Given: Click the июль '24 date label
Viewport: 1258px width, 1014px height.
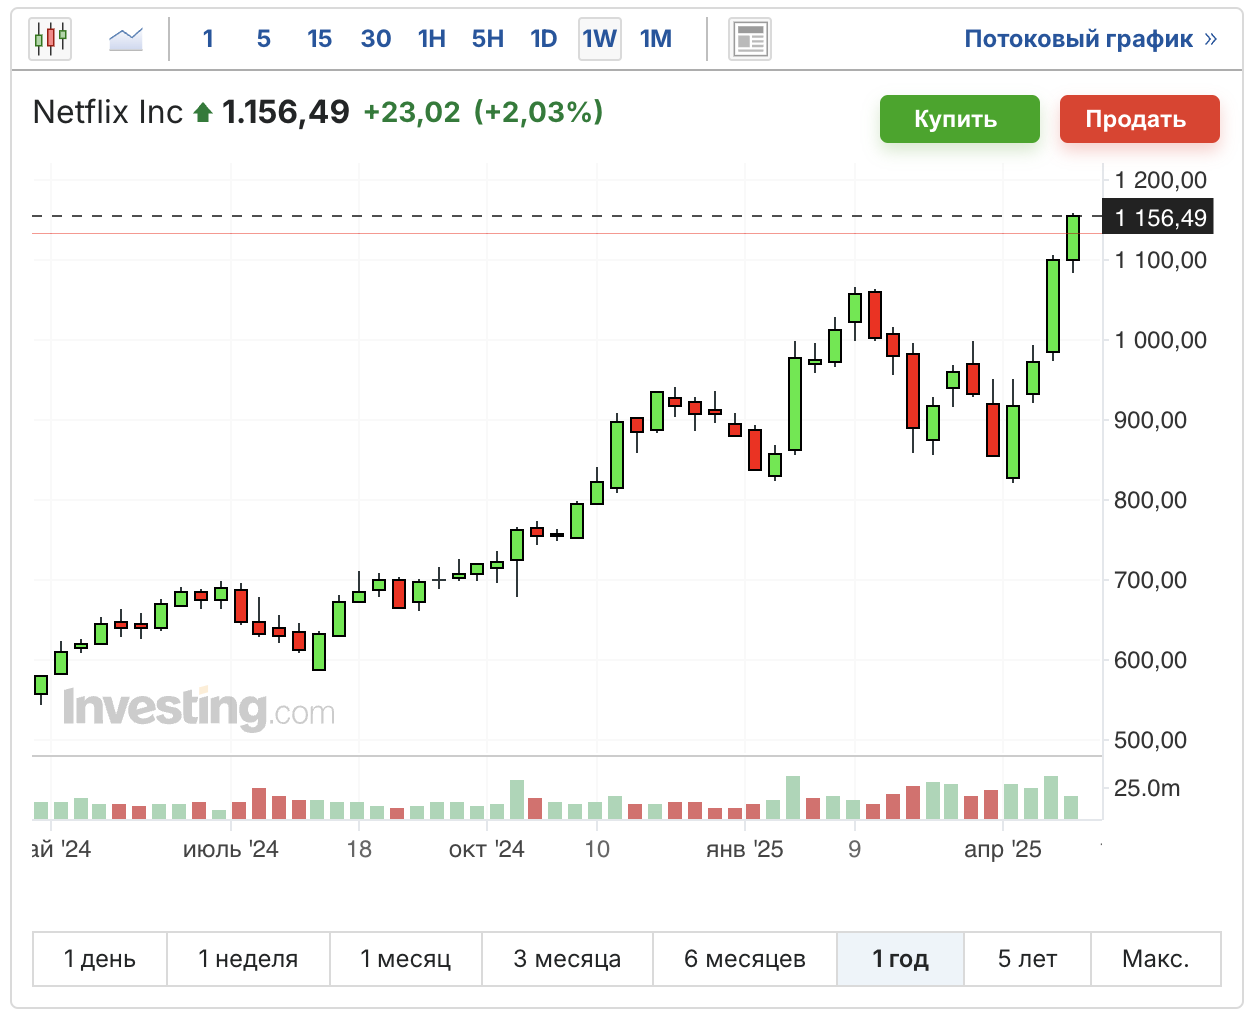Looking at the screenshot, I should point(231,849).
